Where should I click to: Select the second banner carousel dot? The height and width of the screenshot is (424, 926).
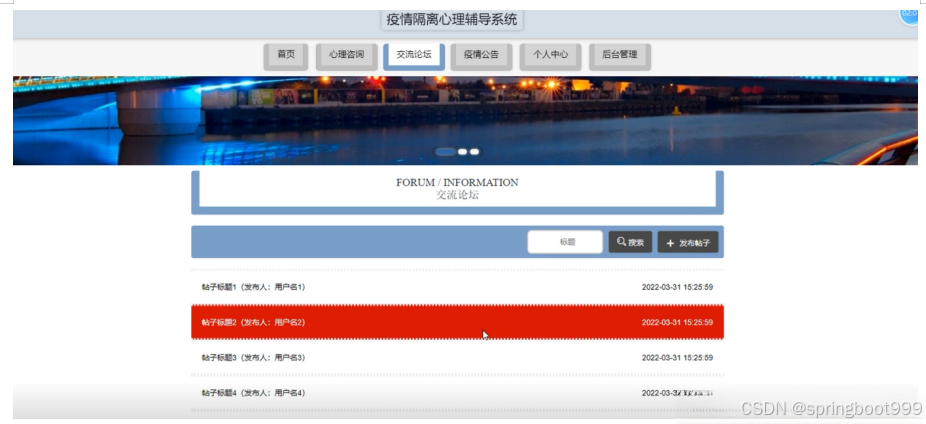[462, 152]
